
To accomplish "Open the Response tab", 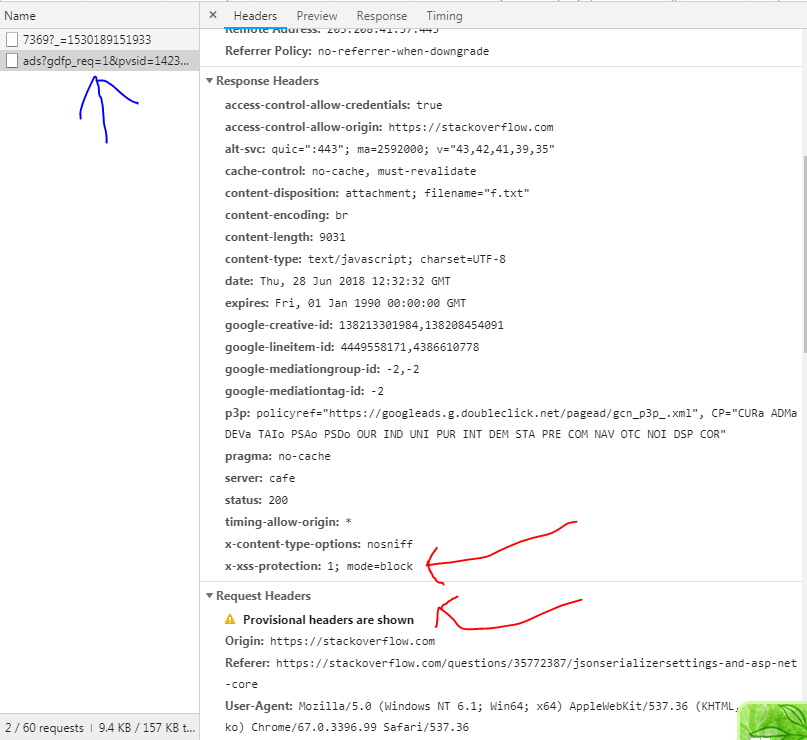I will (382, 16).
